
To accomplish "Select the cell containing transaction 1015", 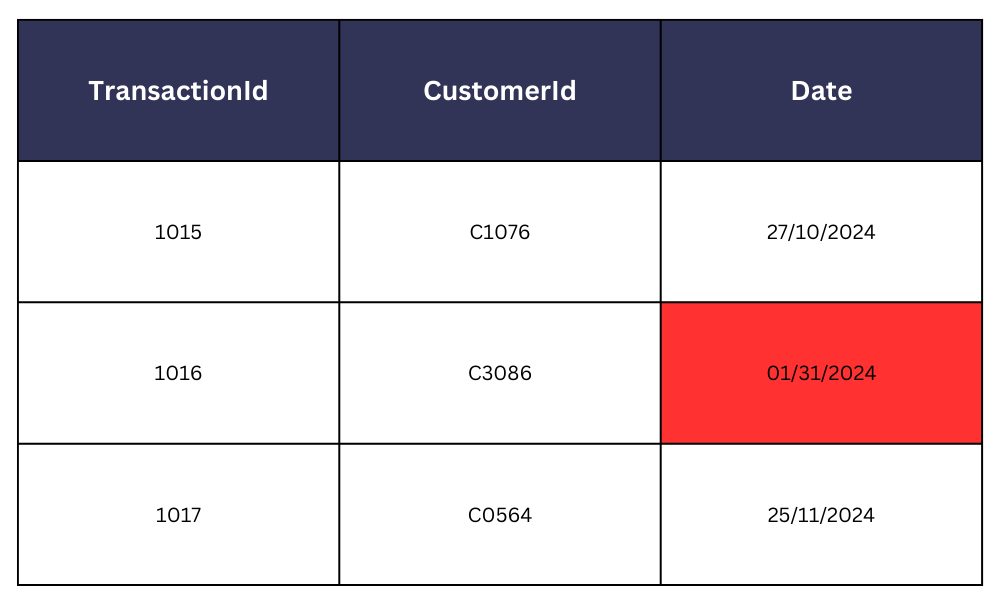I will tap(178, 232).
